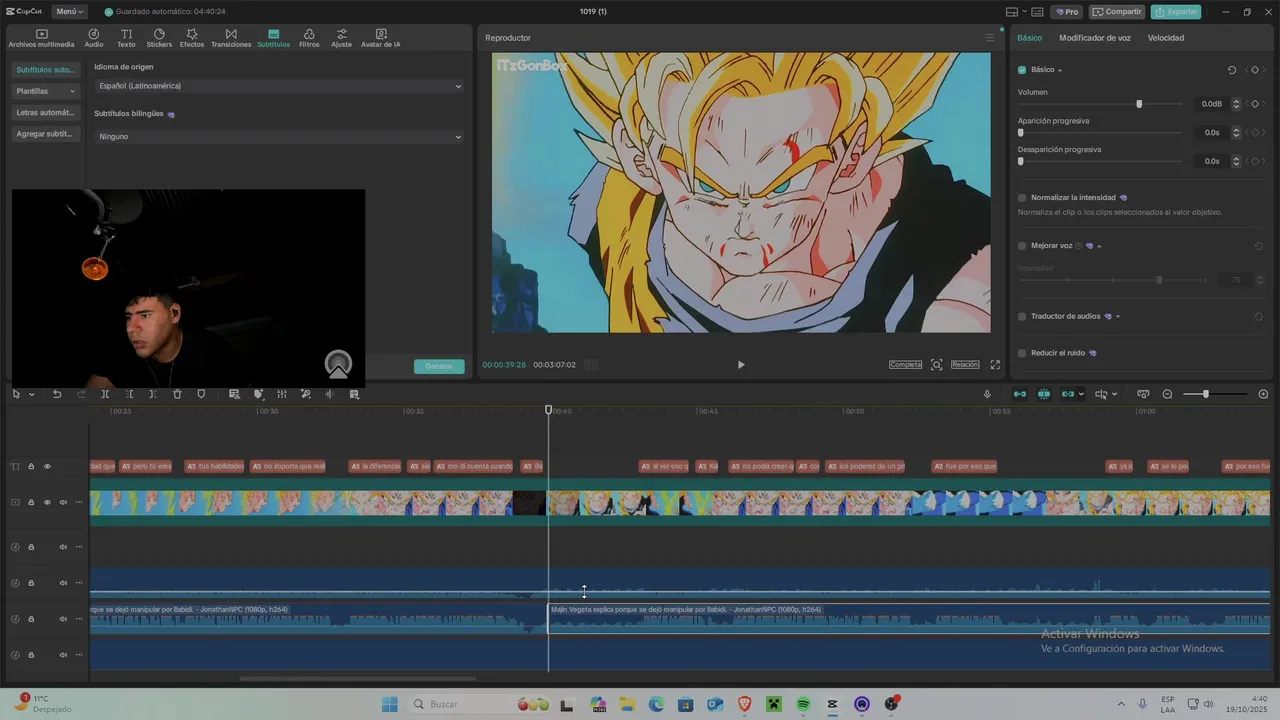Click the Pro badge
Screen dimensions: 1280x720
[1067, 12]
